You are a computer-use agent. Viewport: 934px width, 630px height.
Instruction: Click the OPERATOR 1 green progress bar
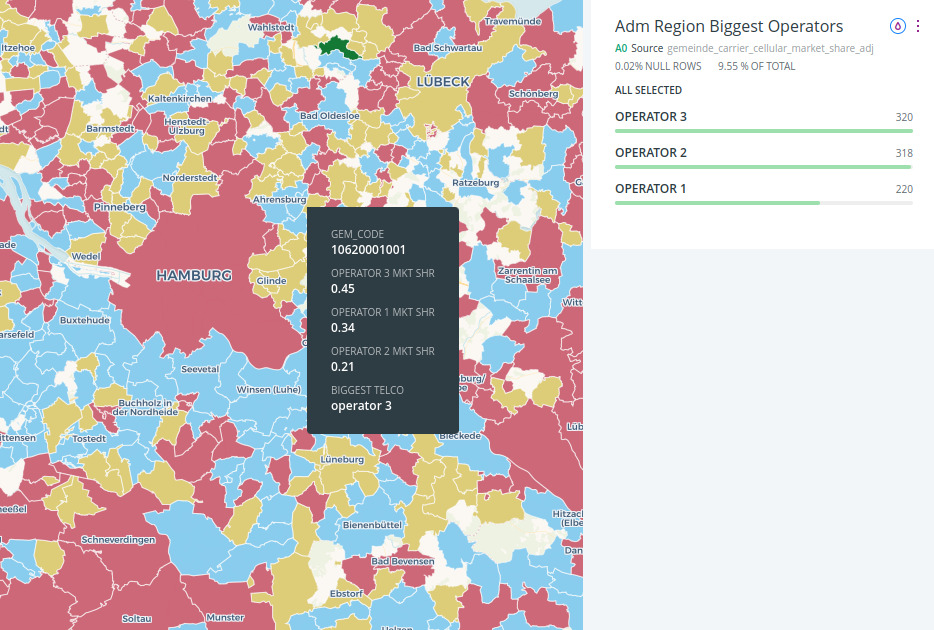[x=716, y=203]
